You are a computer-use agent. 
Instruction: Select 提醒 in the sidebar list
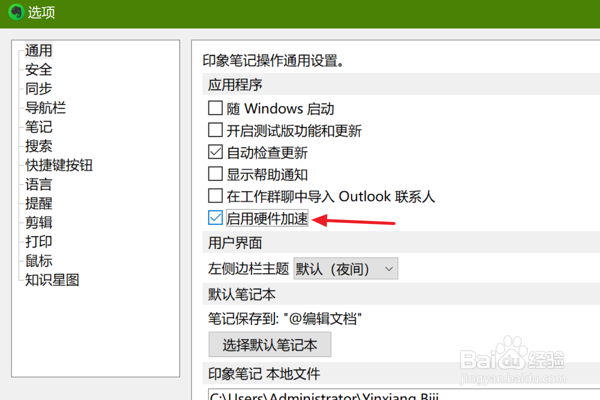pyautogui.click(x=38, y=203)
